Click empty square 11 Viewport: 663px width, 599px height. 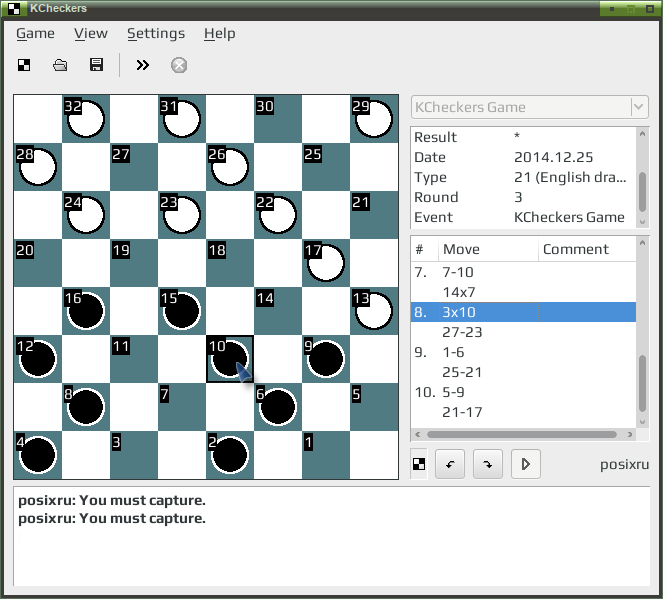pyautogui.click(x=134, y=359)
